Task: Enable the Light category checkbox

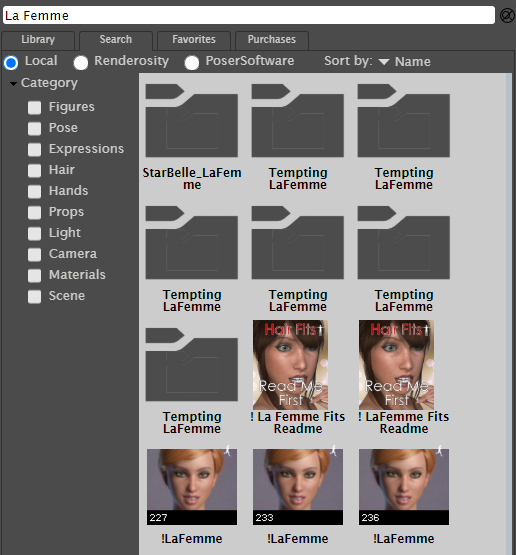Action: click(34, 234)
